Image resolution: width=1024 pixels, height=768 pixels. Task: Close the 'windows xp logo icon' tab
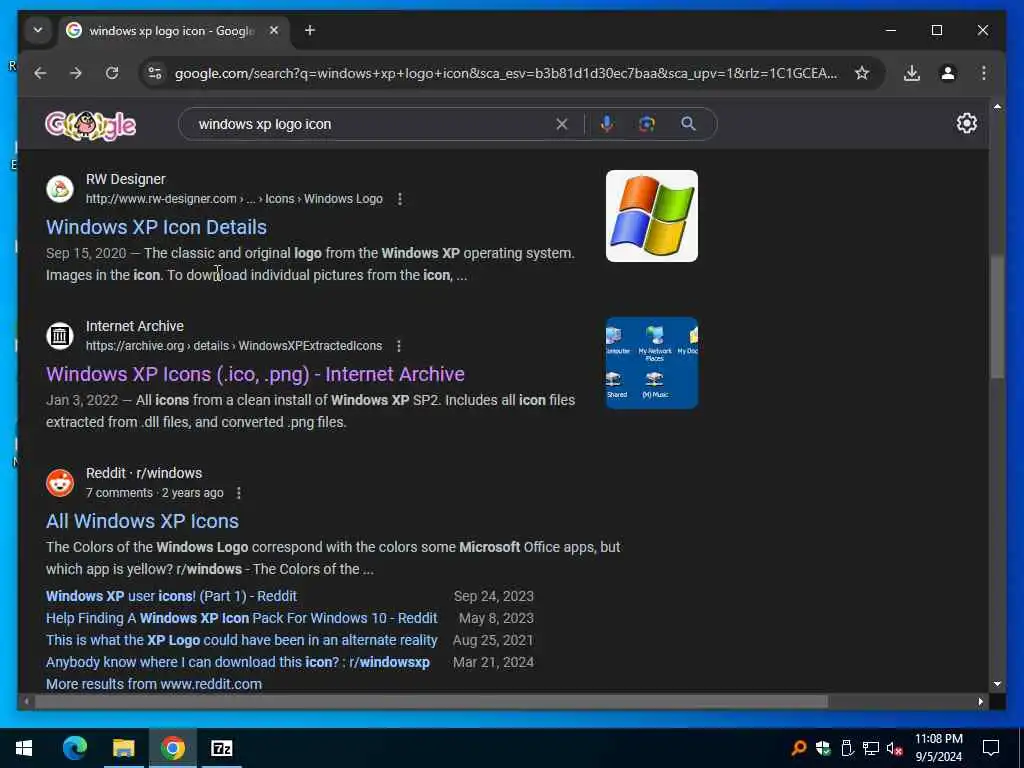tap(274, 30)
